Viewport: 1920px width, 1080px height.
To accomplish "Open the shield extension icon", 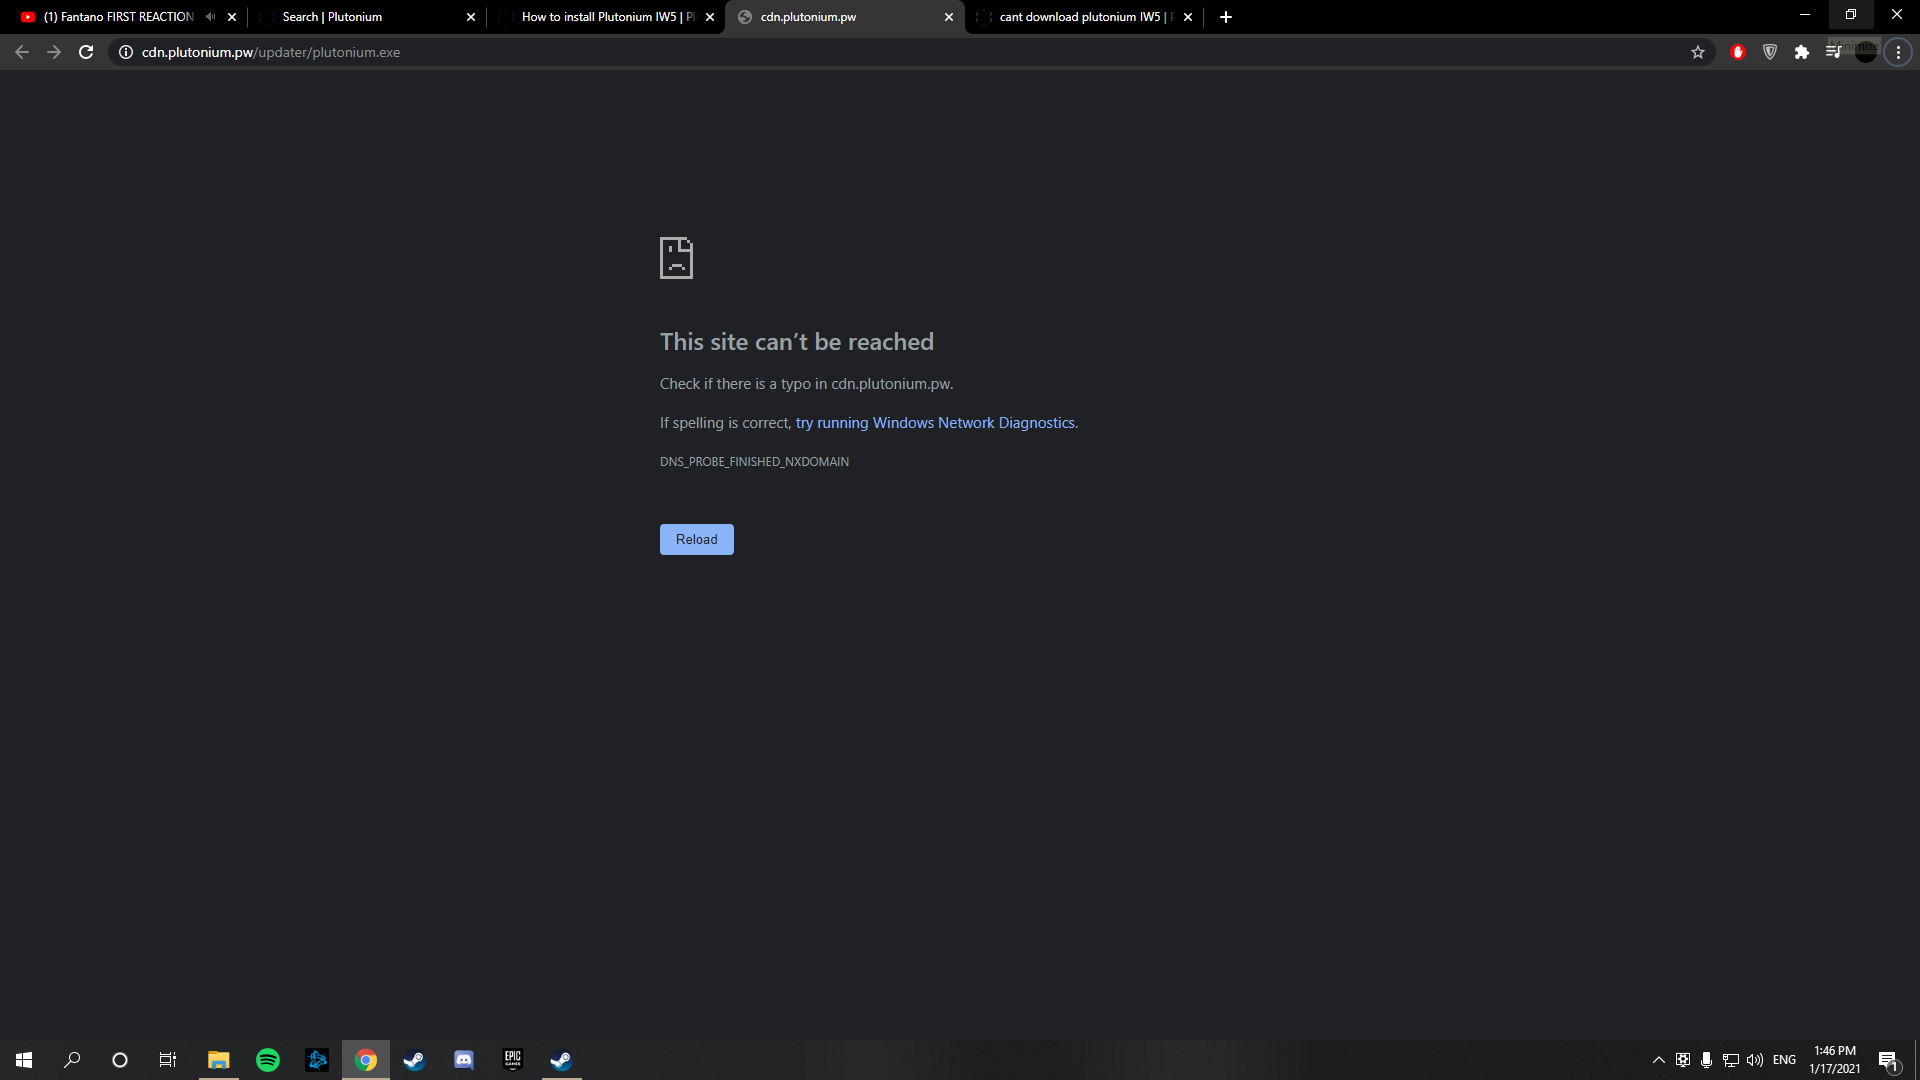I will [x=1770, y=52].
